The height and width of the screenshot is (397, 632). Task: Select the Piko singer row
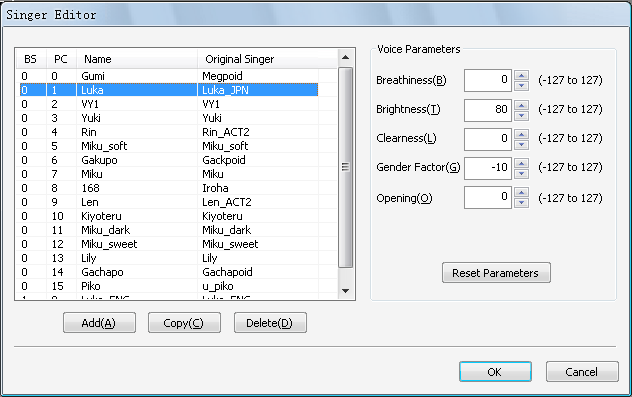169,286
